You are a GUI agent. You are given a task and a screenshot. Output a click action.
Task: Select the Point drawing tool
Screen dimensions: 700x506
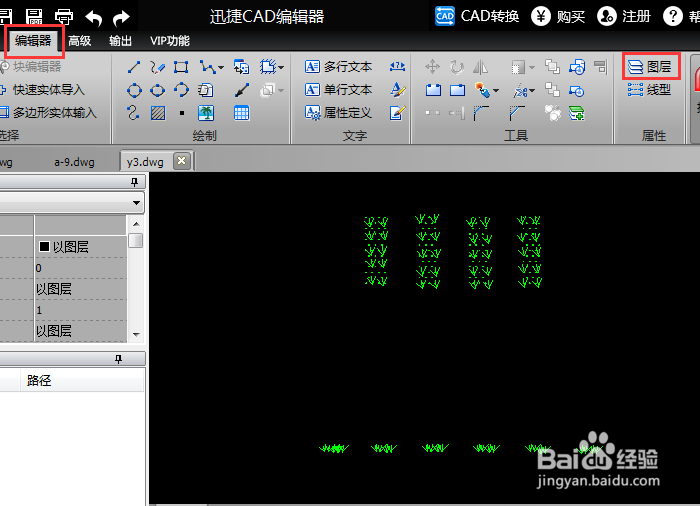pyautogui.click(x=182, y=113)
